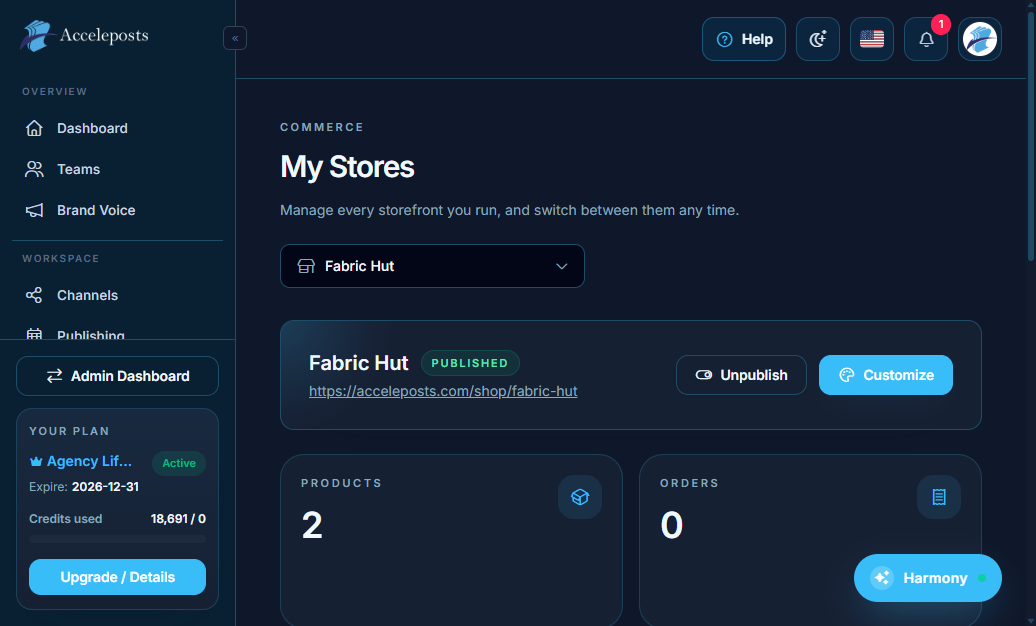Click the Channels share icon

click(34, 295)
